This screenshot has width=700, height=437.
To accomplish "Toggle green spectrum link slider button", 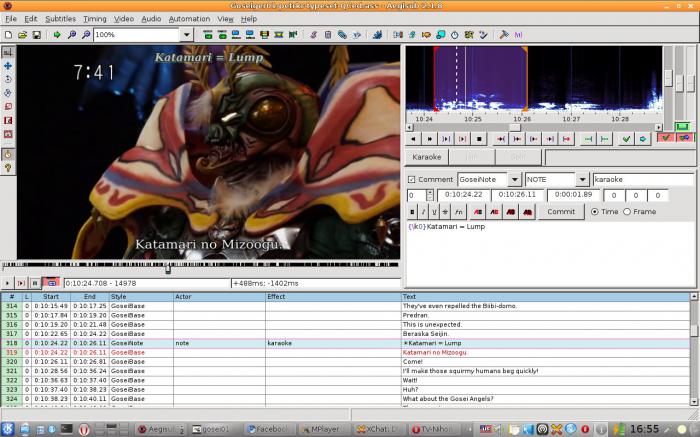I will [x=682, y=127].
